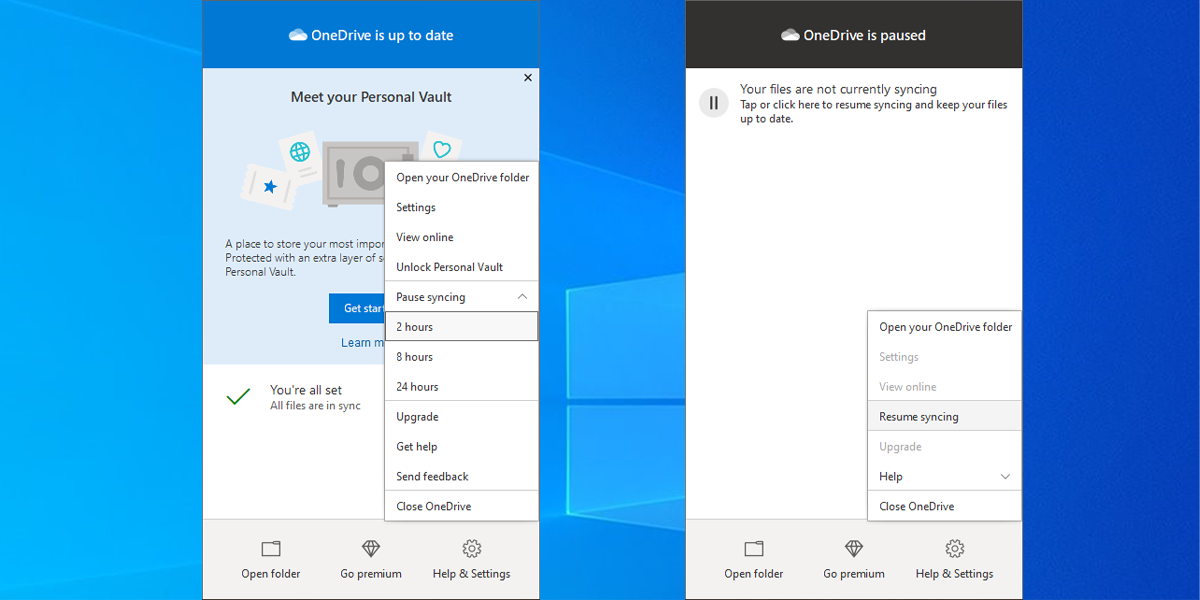Collapse the Pause syncing submenu chevron
This screenshot has width=1200, height=600.
point(522,297)
